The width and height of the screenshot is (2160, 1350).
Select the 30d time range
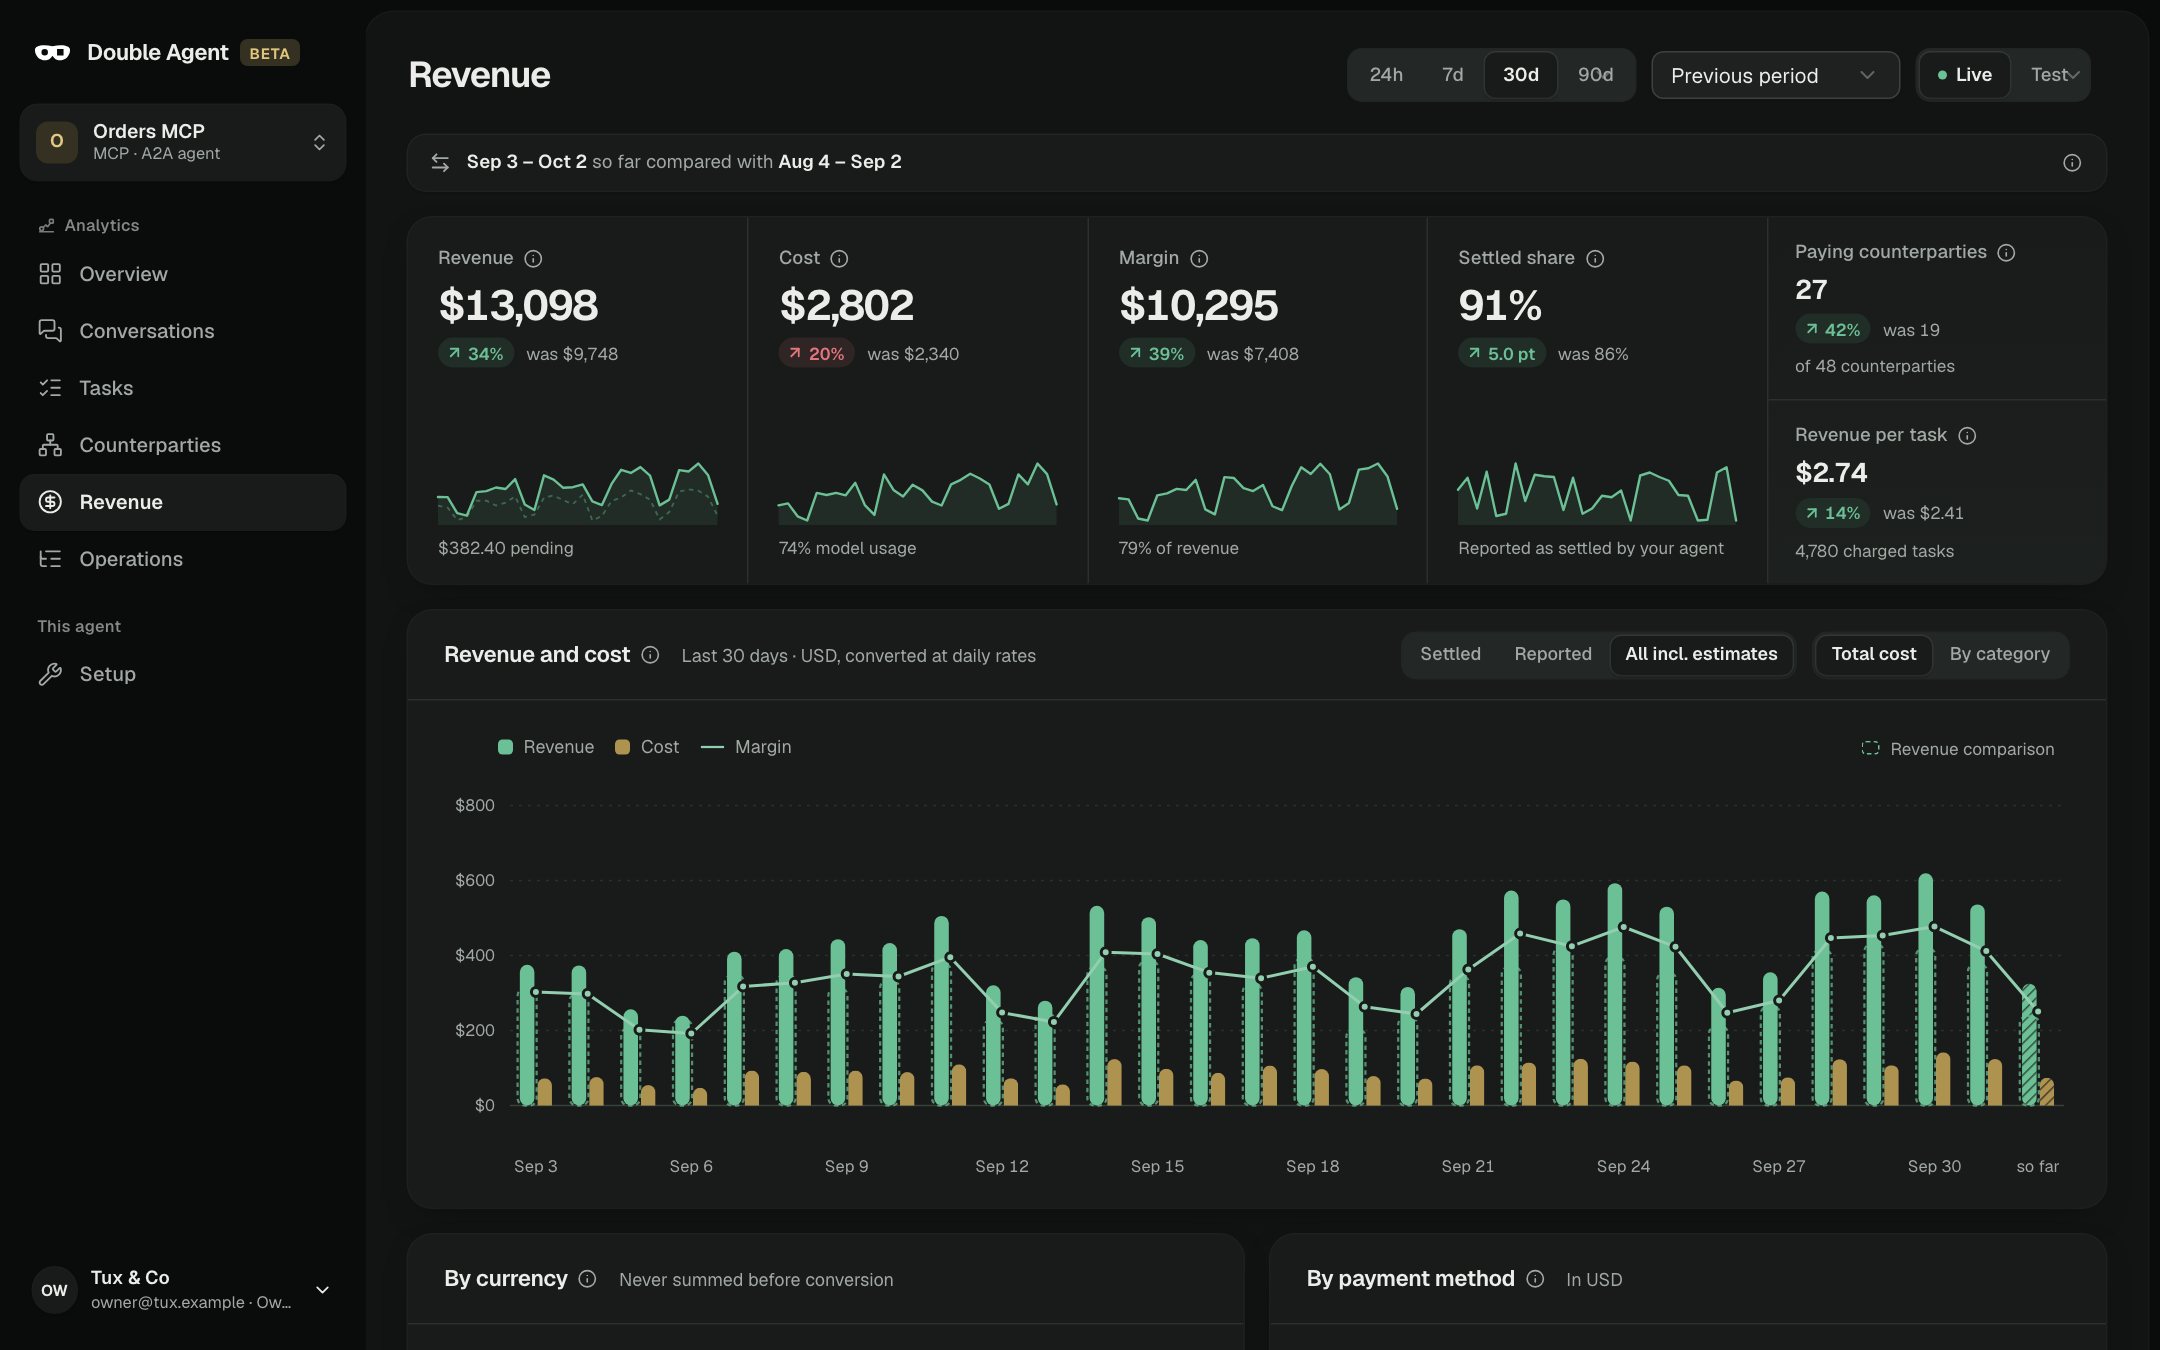(x=1521, y=75)
